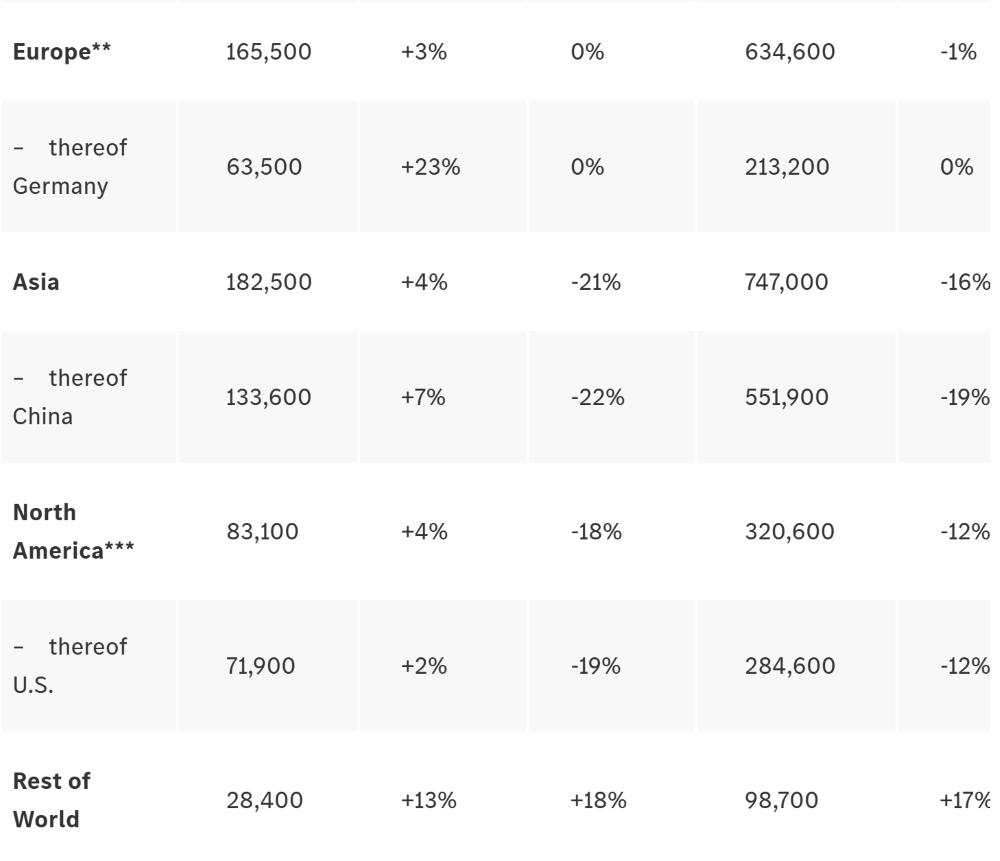Click the 28,400 Rest of World value
This screenshot has height=861, width=1000.
coord(262,800)
